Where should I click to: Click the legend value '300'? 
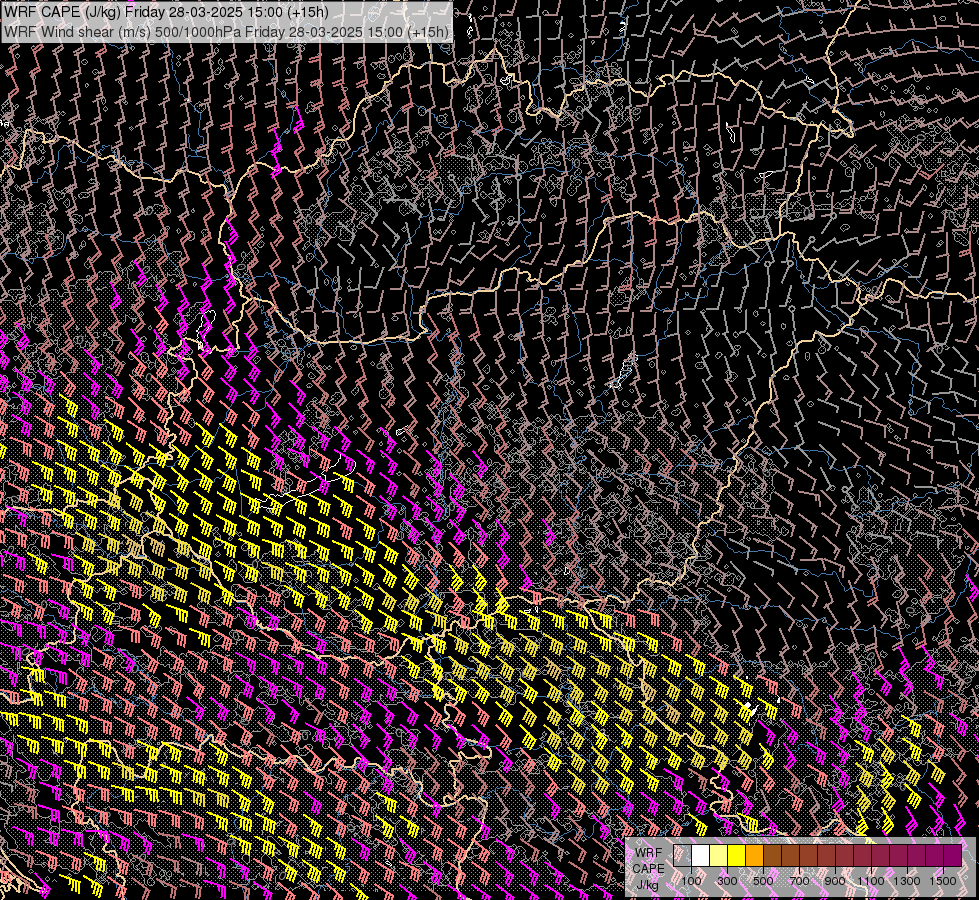727,881
